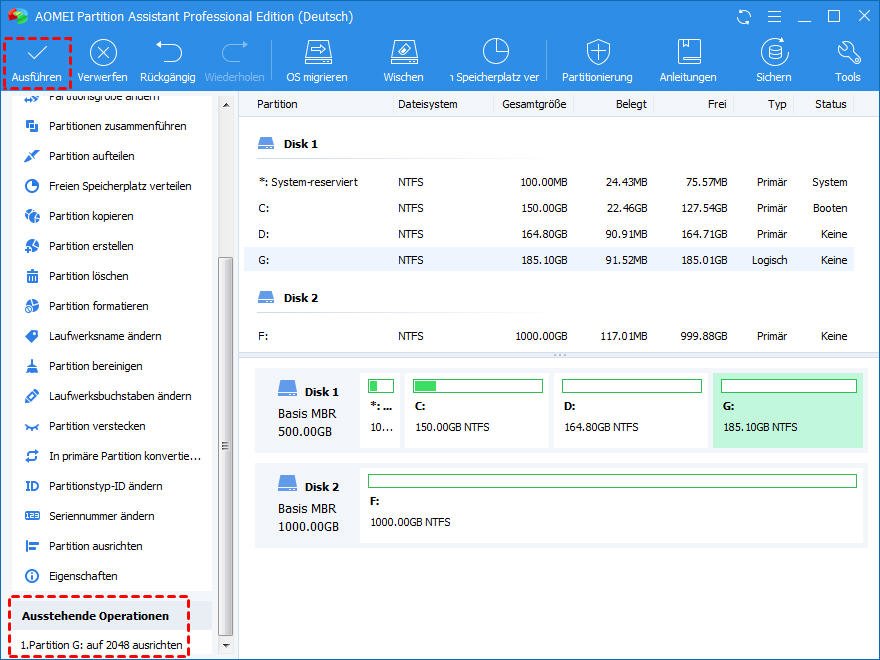
Task: Click the Status column header
Action: 831,104
